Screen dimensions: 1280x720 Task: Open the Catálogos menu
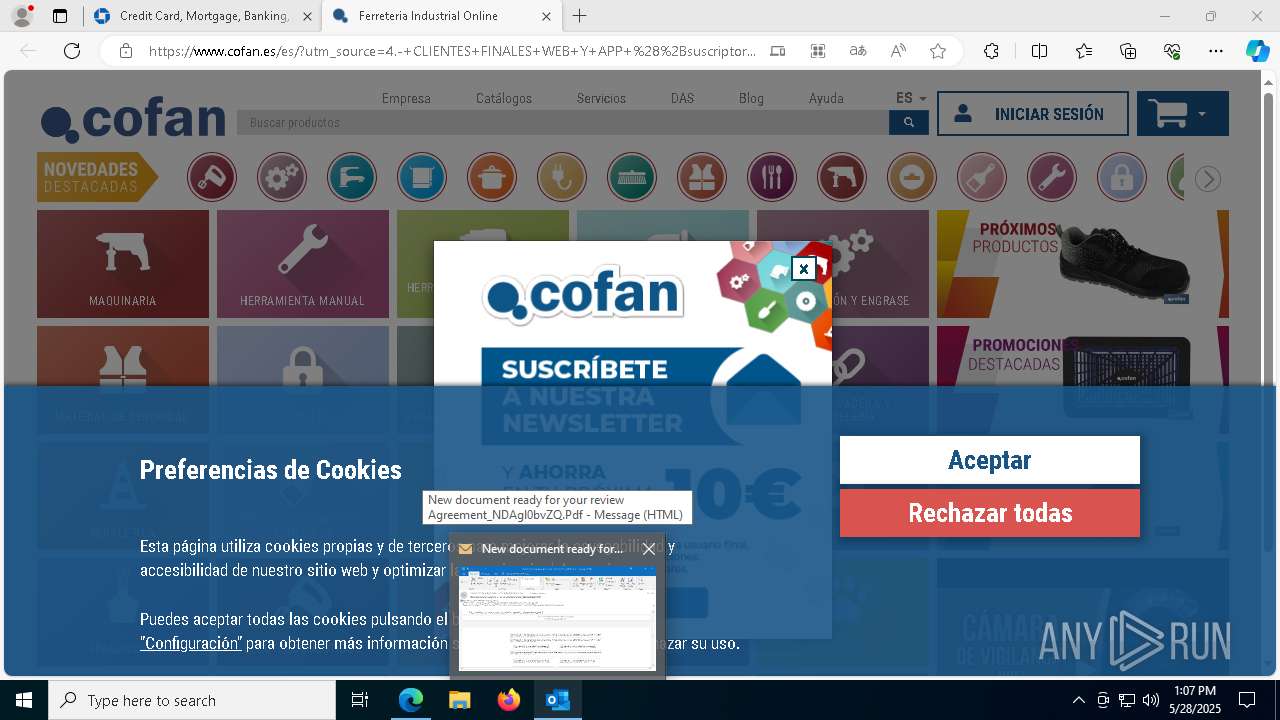pyautogui.click(x=504, y=98)
